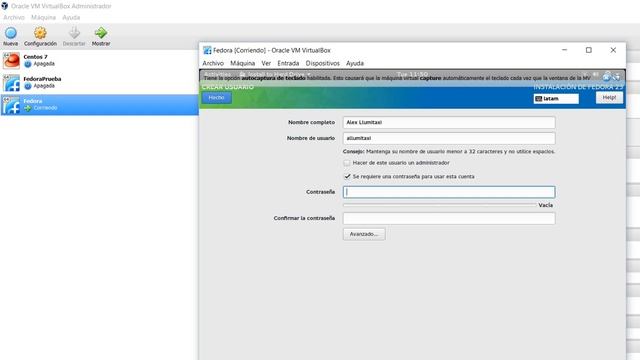Viewport: 640px width, 360px height.
Task: Click the 'Corriendo' status under Fedora
Action: click(45, 108)
